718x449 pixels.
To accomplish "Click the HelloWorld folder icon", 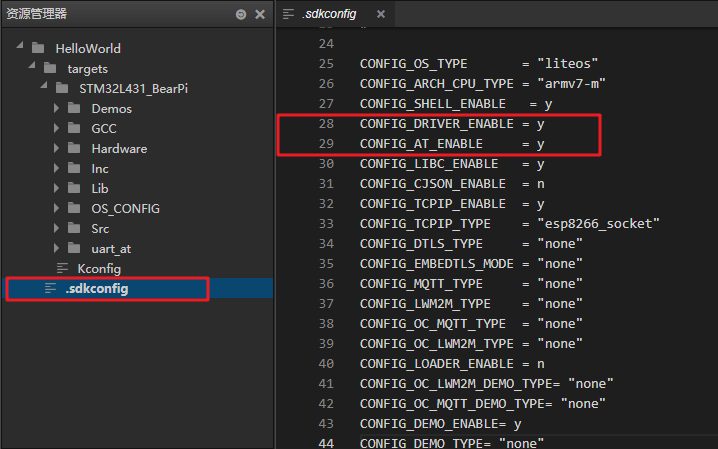I will tap(38, 48).
